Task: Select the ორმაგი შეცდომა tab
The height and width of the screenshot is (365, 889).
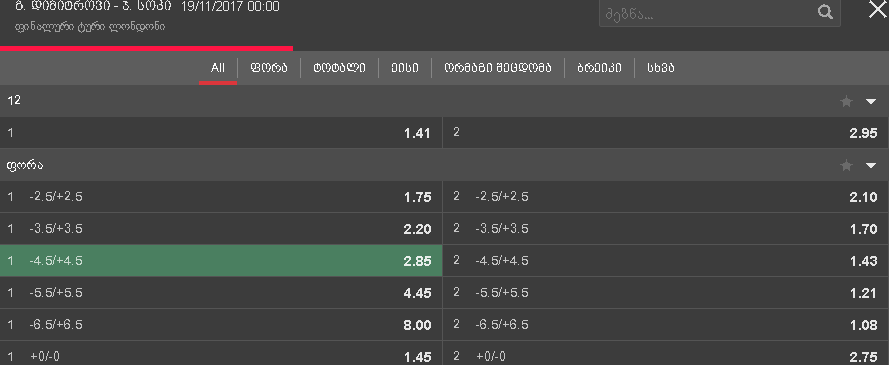Action: click(498, 68)
